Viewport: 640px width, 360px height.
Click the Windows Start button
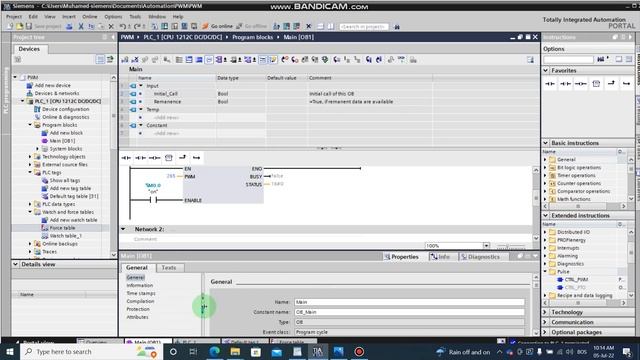9,351
